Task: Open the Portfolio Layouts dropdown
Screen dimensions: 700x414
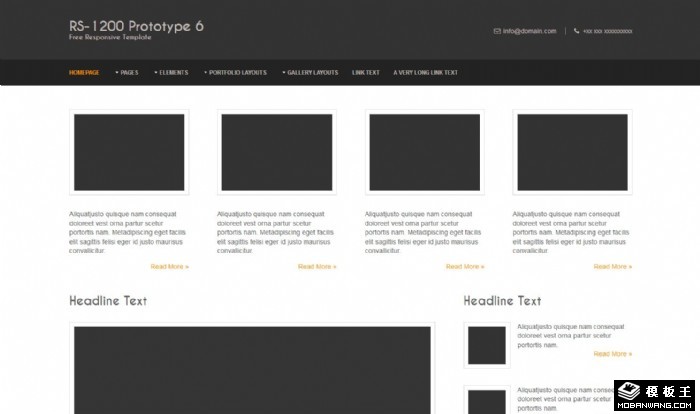Action: (x=235, y=72)
